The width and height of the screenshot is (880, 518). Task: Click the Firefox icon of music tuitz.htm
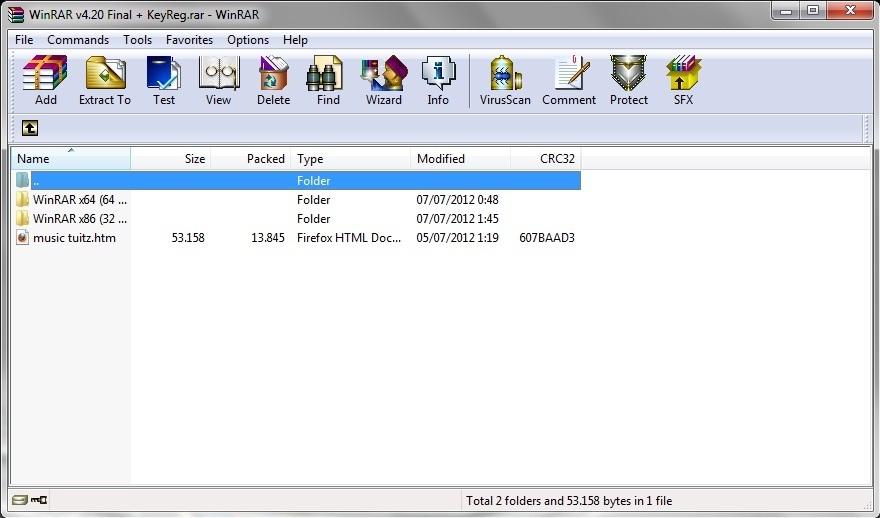[x=22, y=237]
